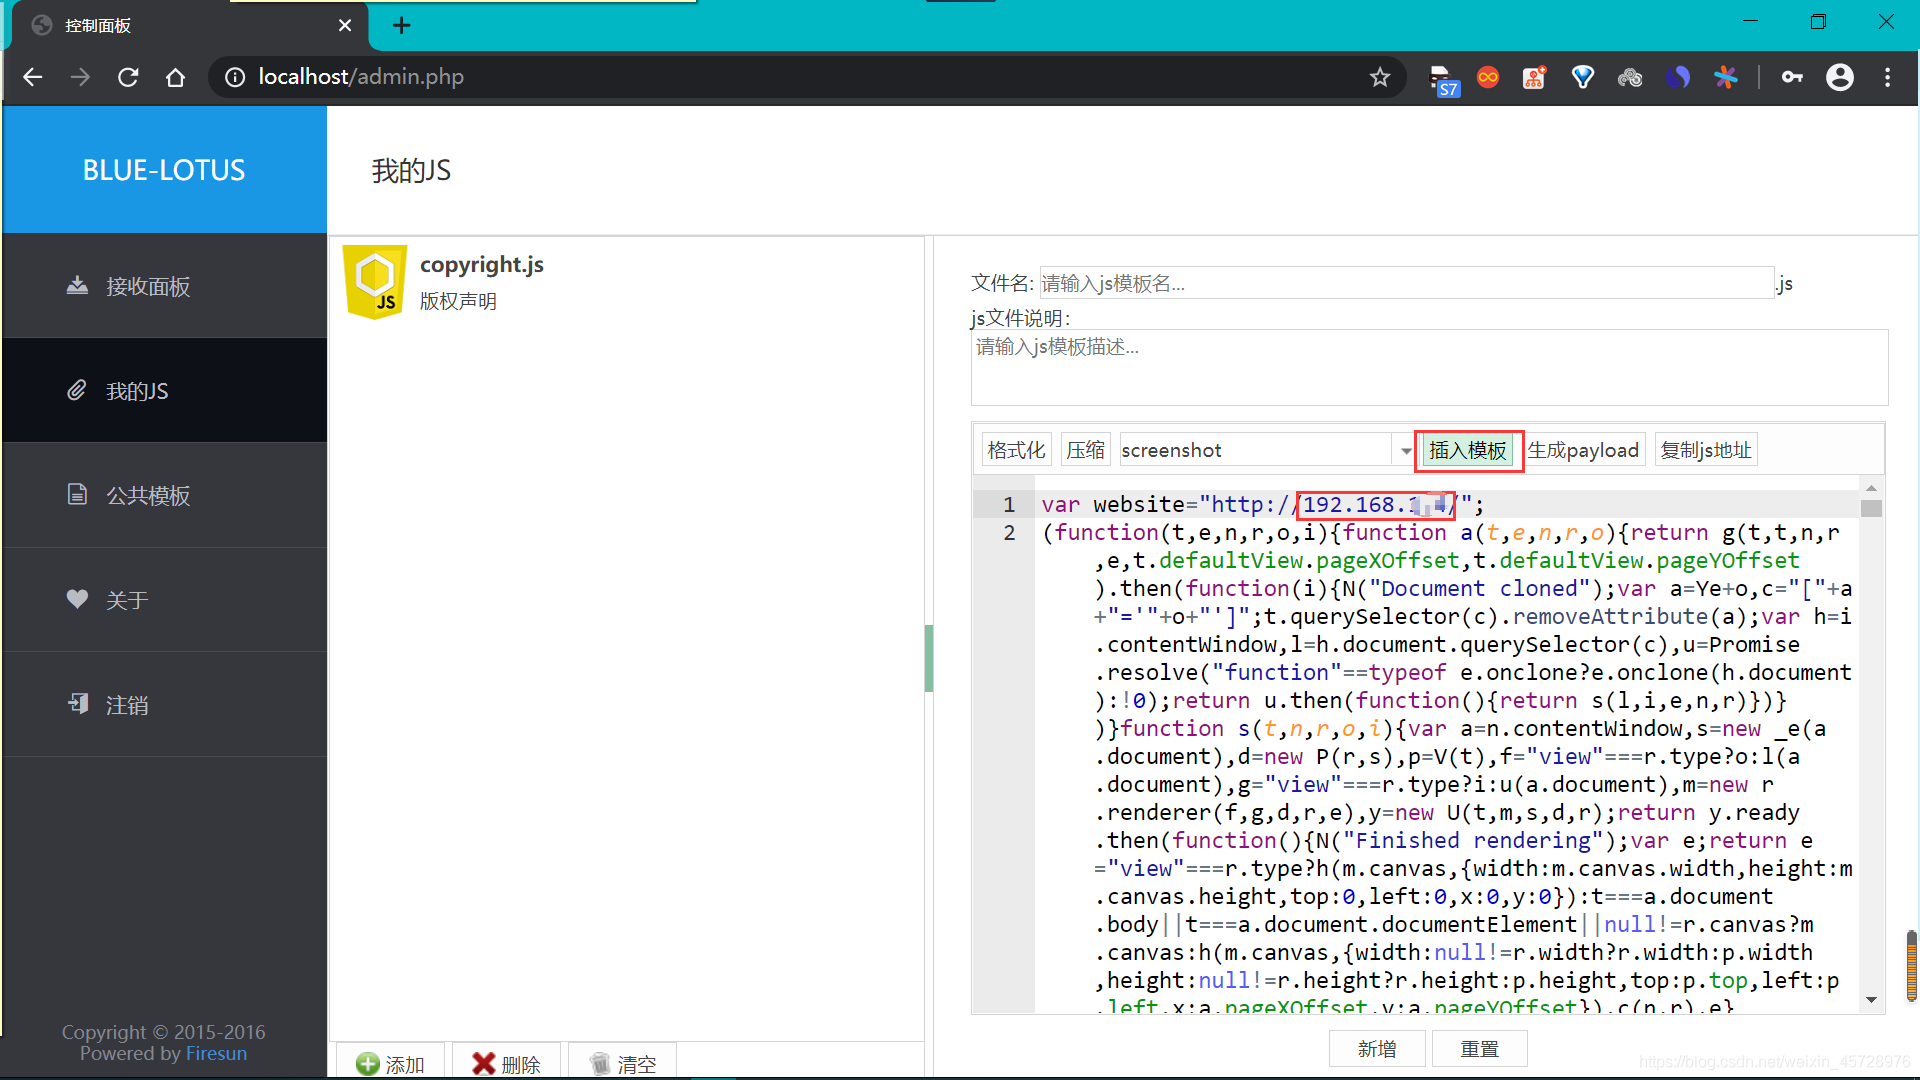Open browser three-dot menu

pyautogui.click(x=1887, y=77)
